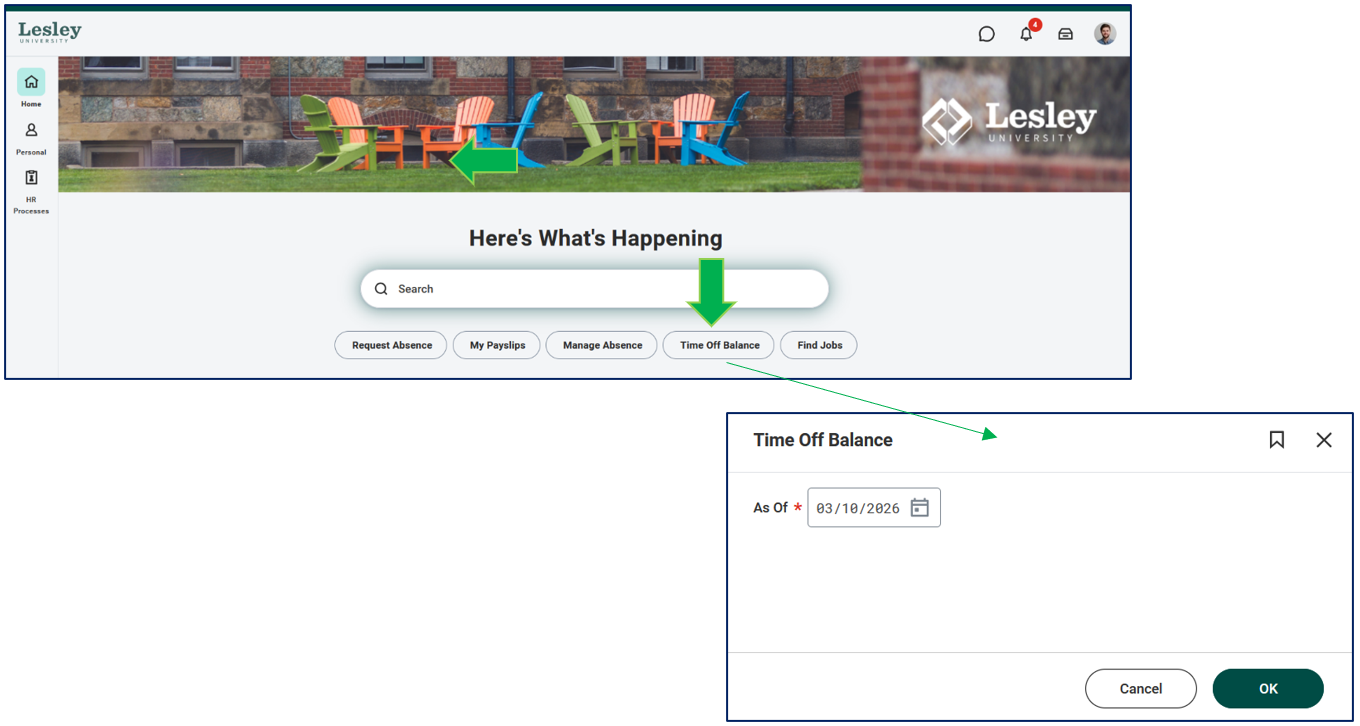Open the user profile avatar
1360x726 pixels.
click(1105, 34)
